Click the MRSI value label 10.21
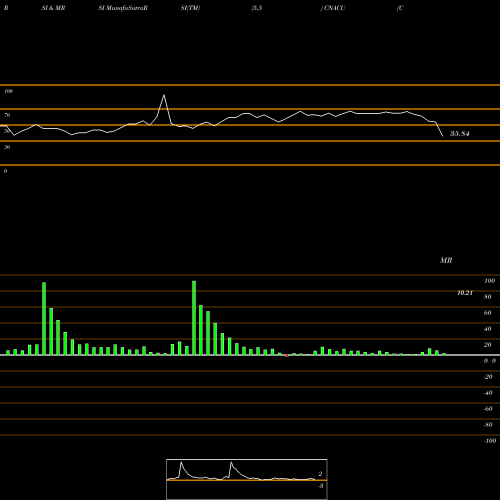The image size is (500, 500). [465, 293]
